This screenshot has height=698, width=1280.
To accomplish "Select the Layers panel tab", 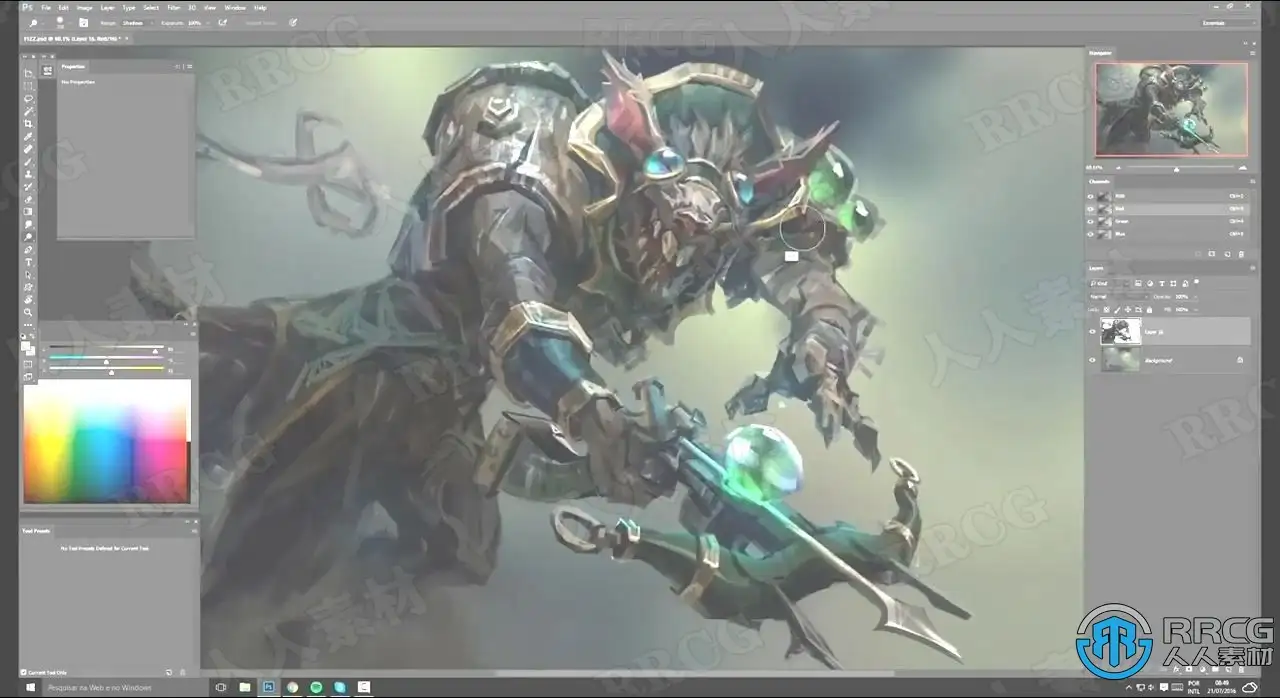I will [x=1097, y=268].
